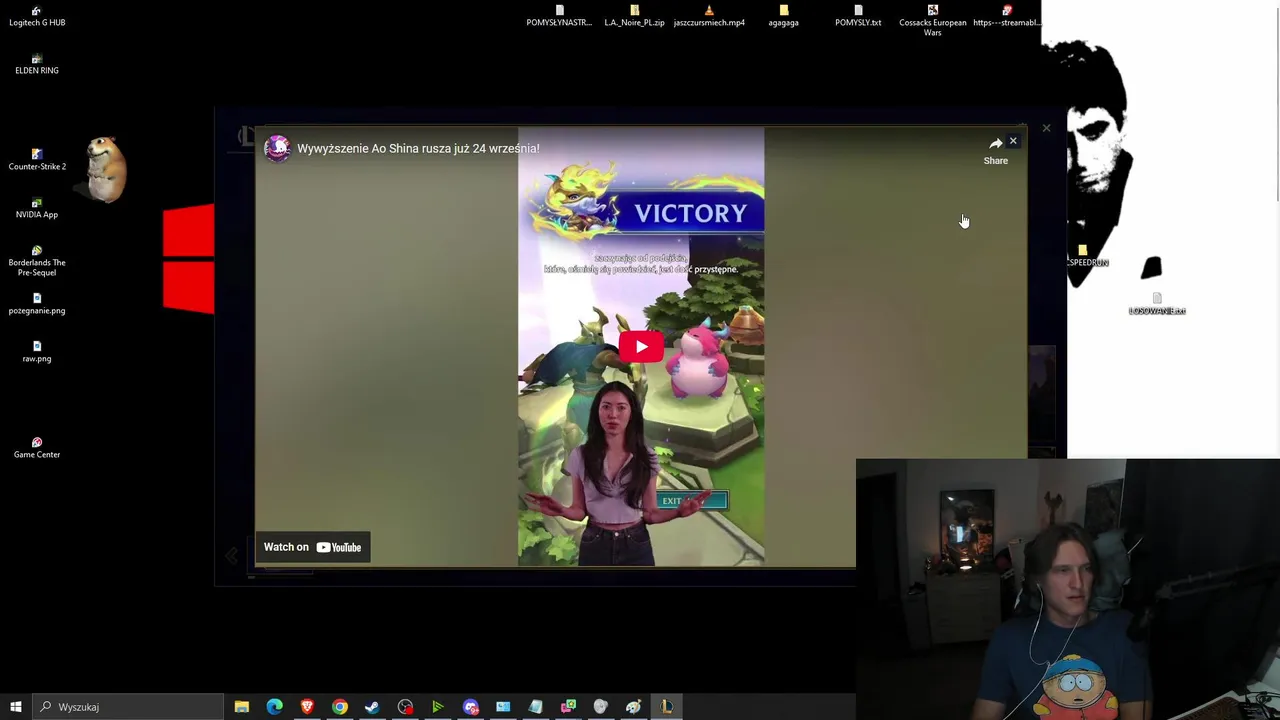Select the POMYSLY.txt file
The height and width of the screenshot is (720, 1280).
(x=858, y=16)
